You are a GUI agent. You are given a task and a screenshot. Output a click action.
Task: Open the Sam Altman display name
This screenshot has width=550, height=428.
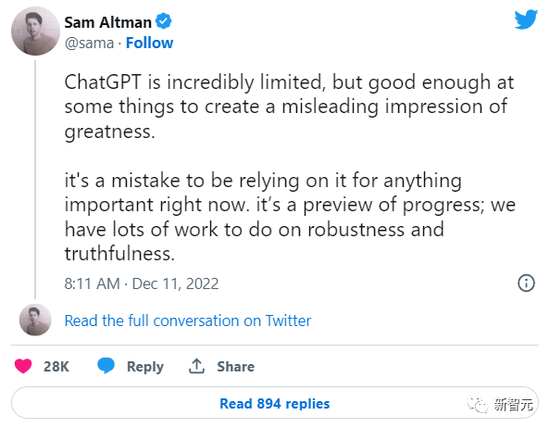pyautogui.click(x=108, y=22)
